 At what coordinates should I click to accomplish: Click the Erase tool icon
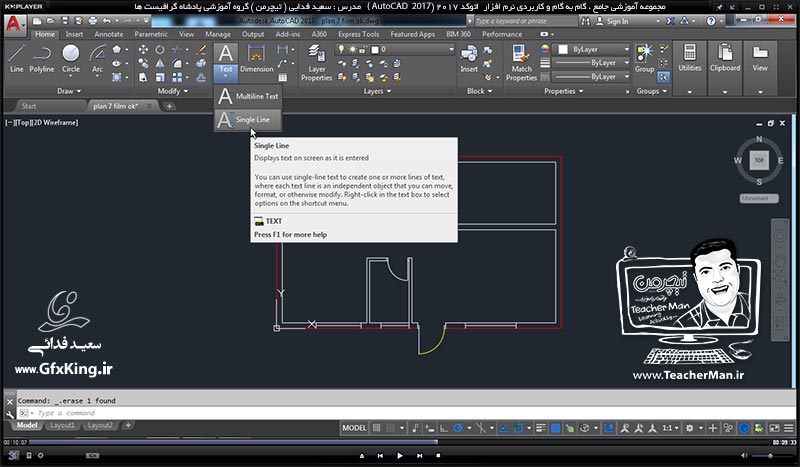click(202, 50)
